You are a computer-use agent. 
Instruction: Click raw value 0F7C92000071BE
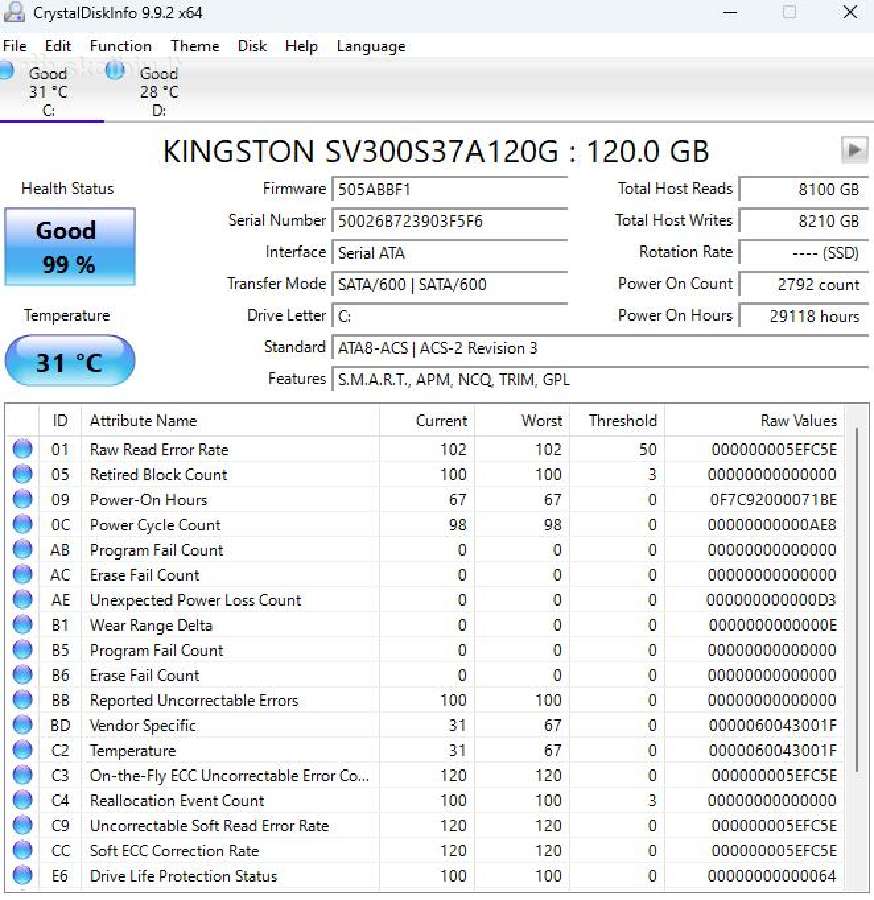tap(773, 499)
